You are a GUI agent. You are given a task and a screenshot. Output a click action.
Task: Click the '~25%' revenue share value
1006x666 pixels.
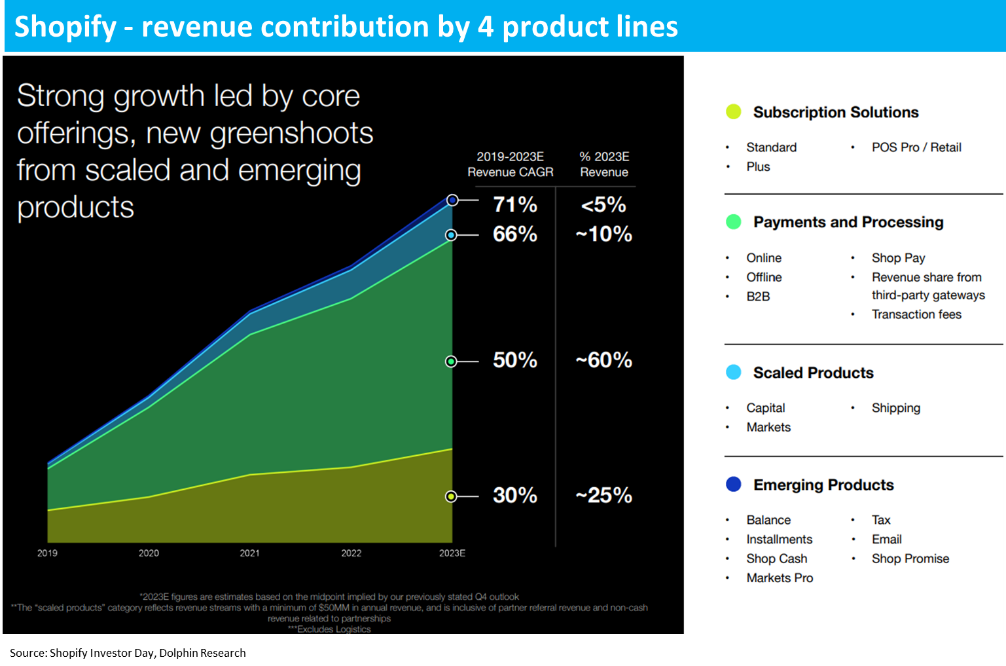603,495
